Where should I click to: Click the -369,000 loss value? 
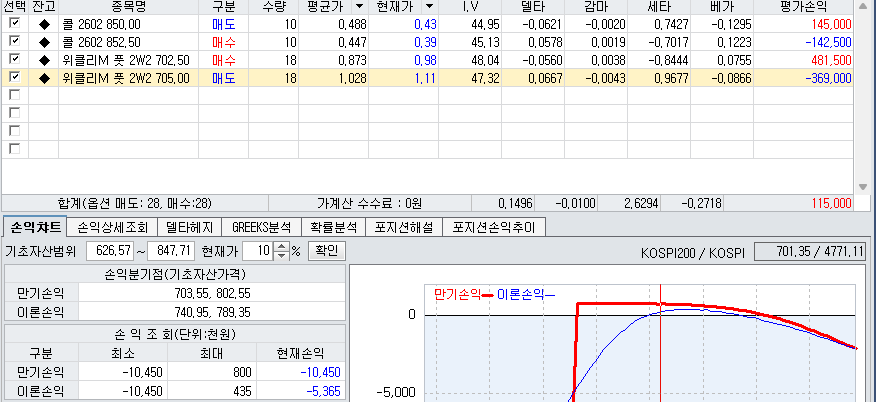829,79
